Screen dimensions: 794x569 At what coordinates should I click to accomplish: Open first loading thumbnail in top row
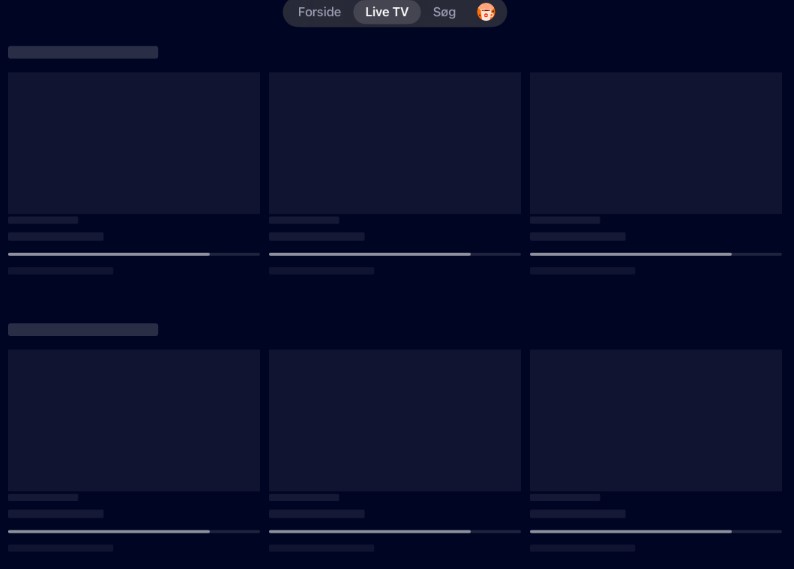coord(134,143)
